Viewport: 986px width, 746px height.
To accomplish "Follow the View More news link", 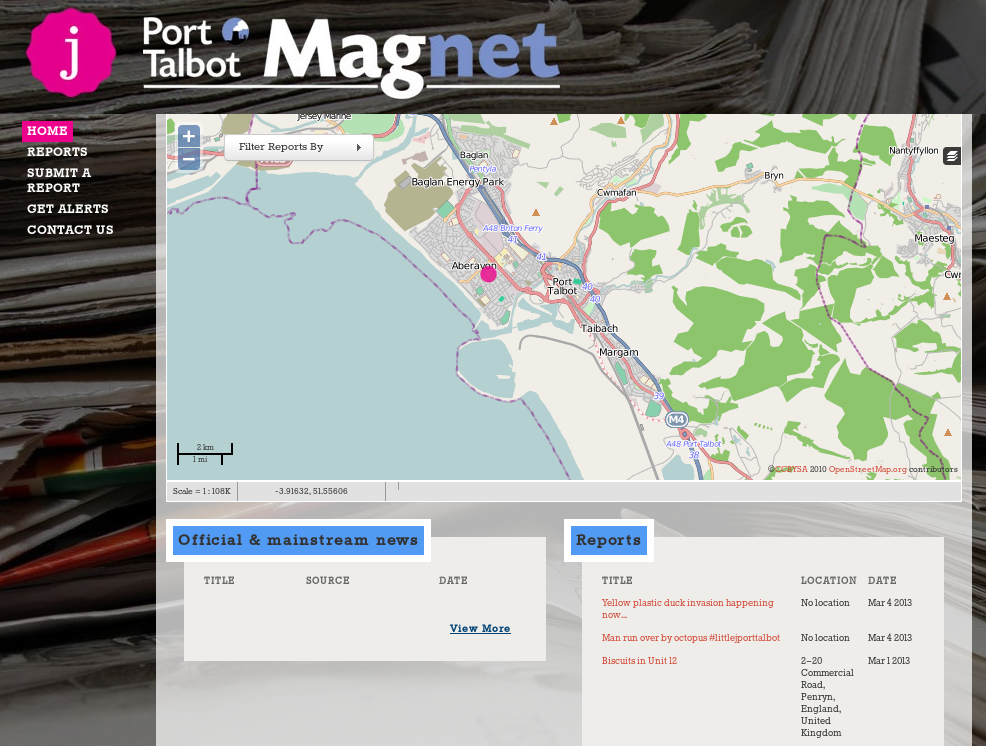I will pyautogui.click(x=480, y=628).
